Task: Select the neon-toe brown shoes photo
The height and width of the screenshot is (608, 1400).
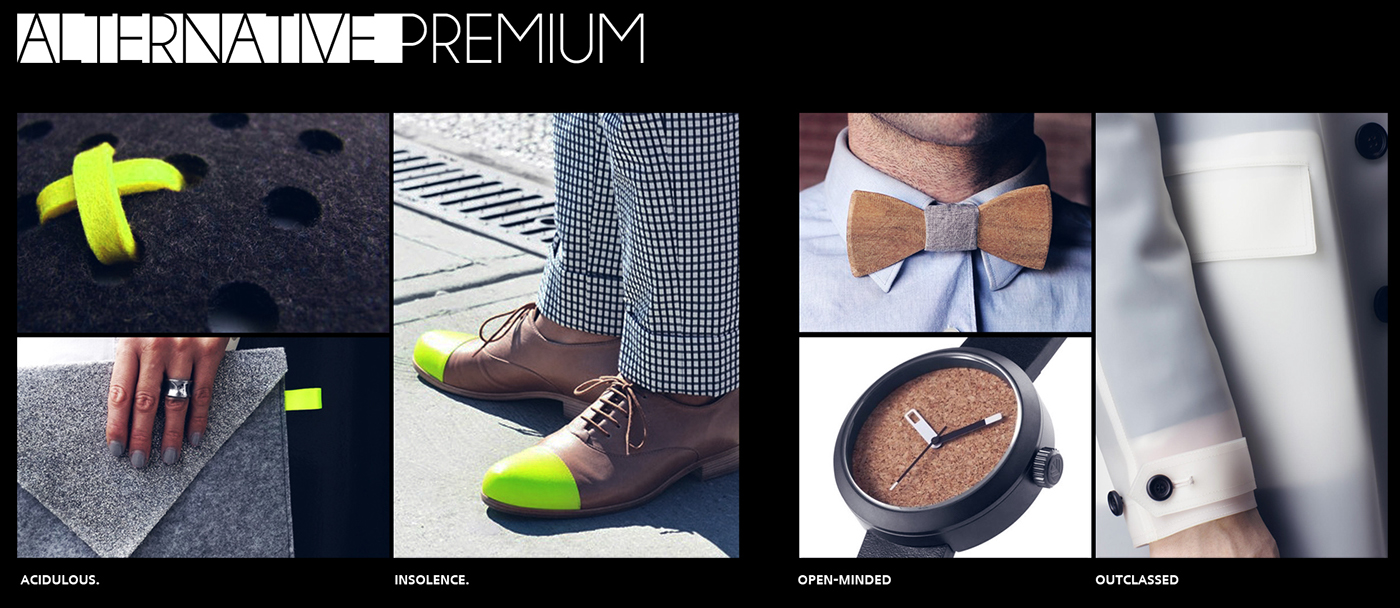Action: (566, 335)
